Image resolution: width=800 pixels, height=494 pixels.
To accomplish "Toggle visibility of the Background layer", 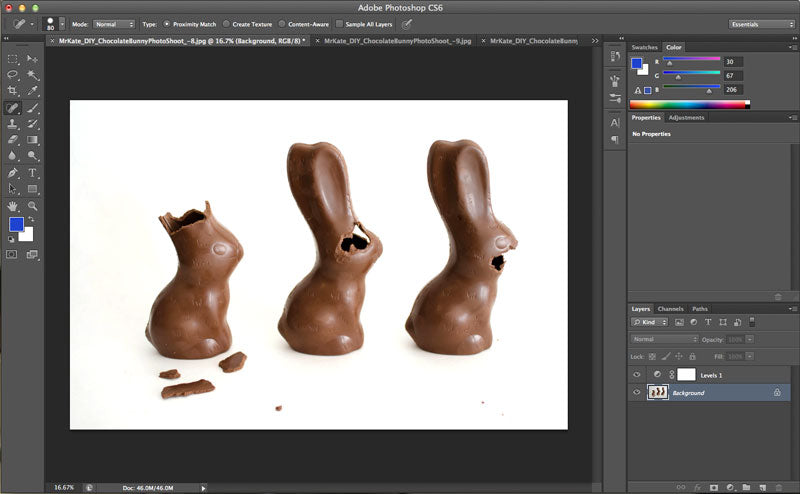I will pyautogui.click(x=637, y=393).
